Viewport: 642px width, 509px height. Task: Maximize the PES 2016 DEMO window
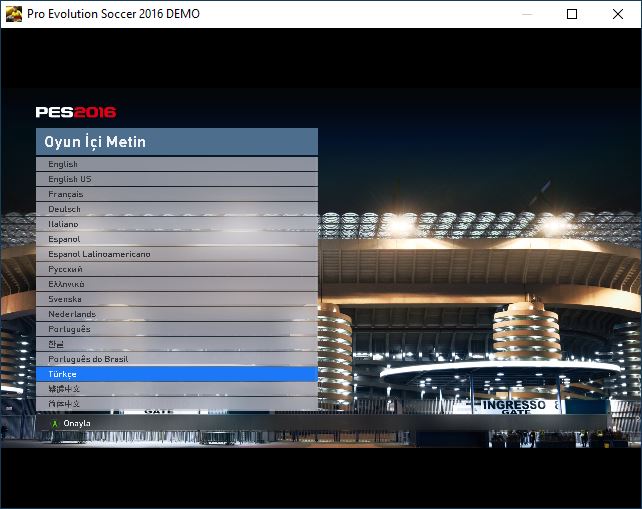click(572, 14)
